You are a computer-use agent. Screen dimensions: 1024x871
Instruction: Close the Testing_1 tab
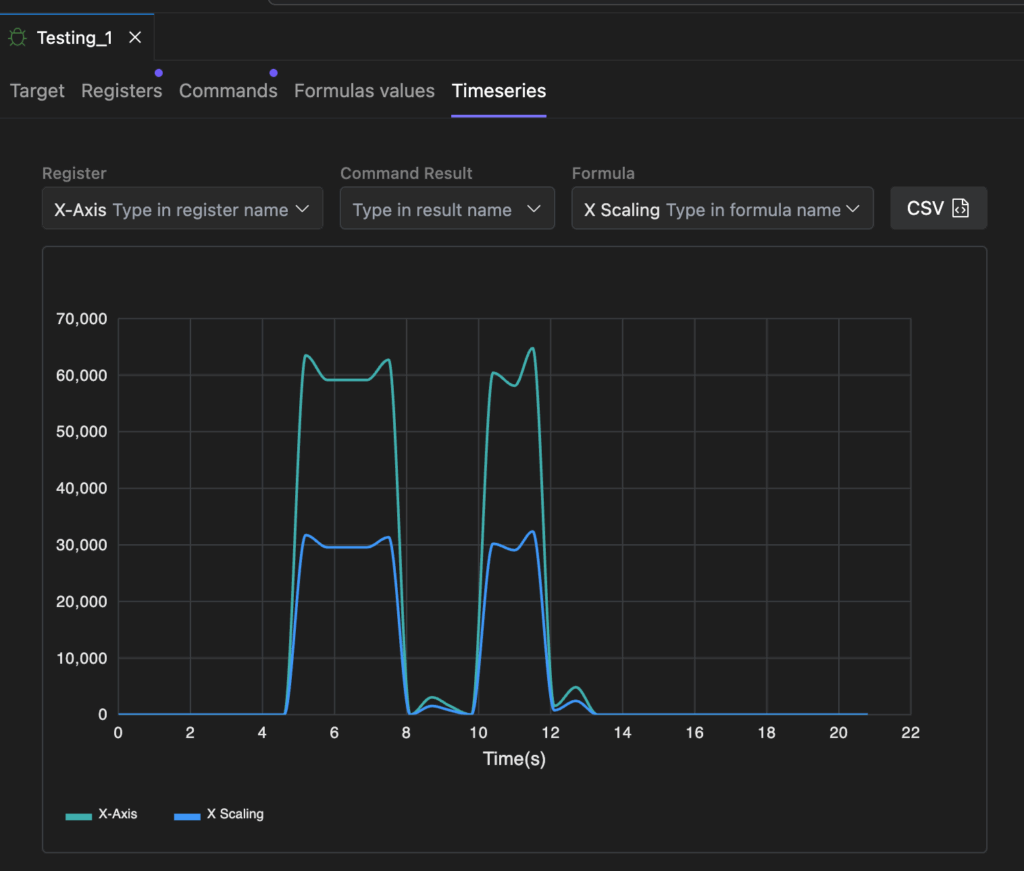coord(135,38)
